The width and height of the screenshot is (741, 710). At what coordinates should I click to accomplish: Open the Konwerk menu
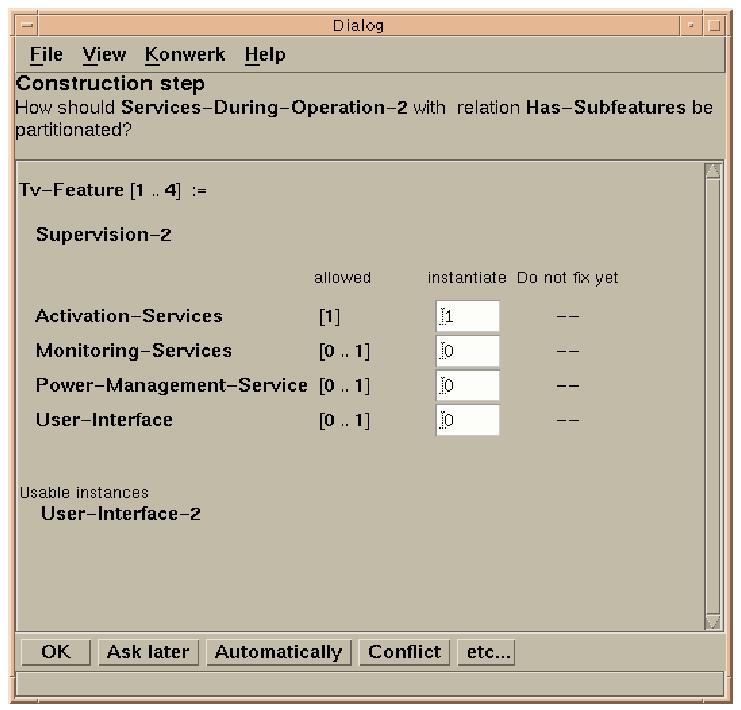coord(185,54)
